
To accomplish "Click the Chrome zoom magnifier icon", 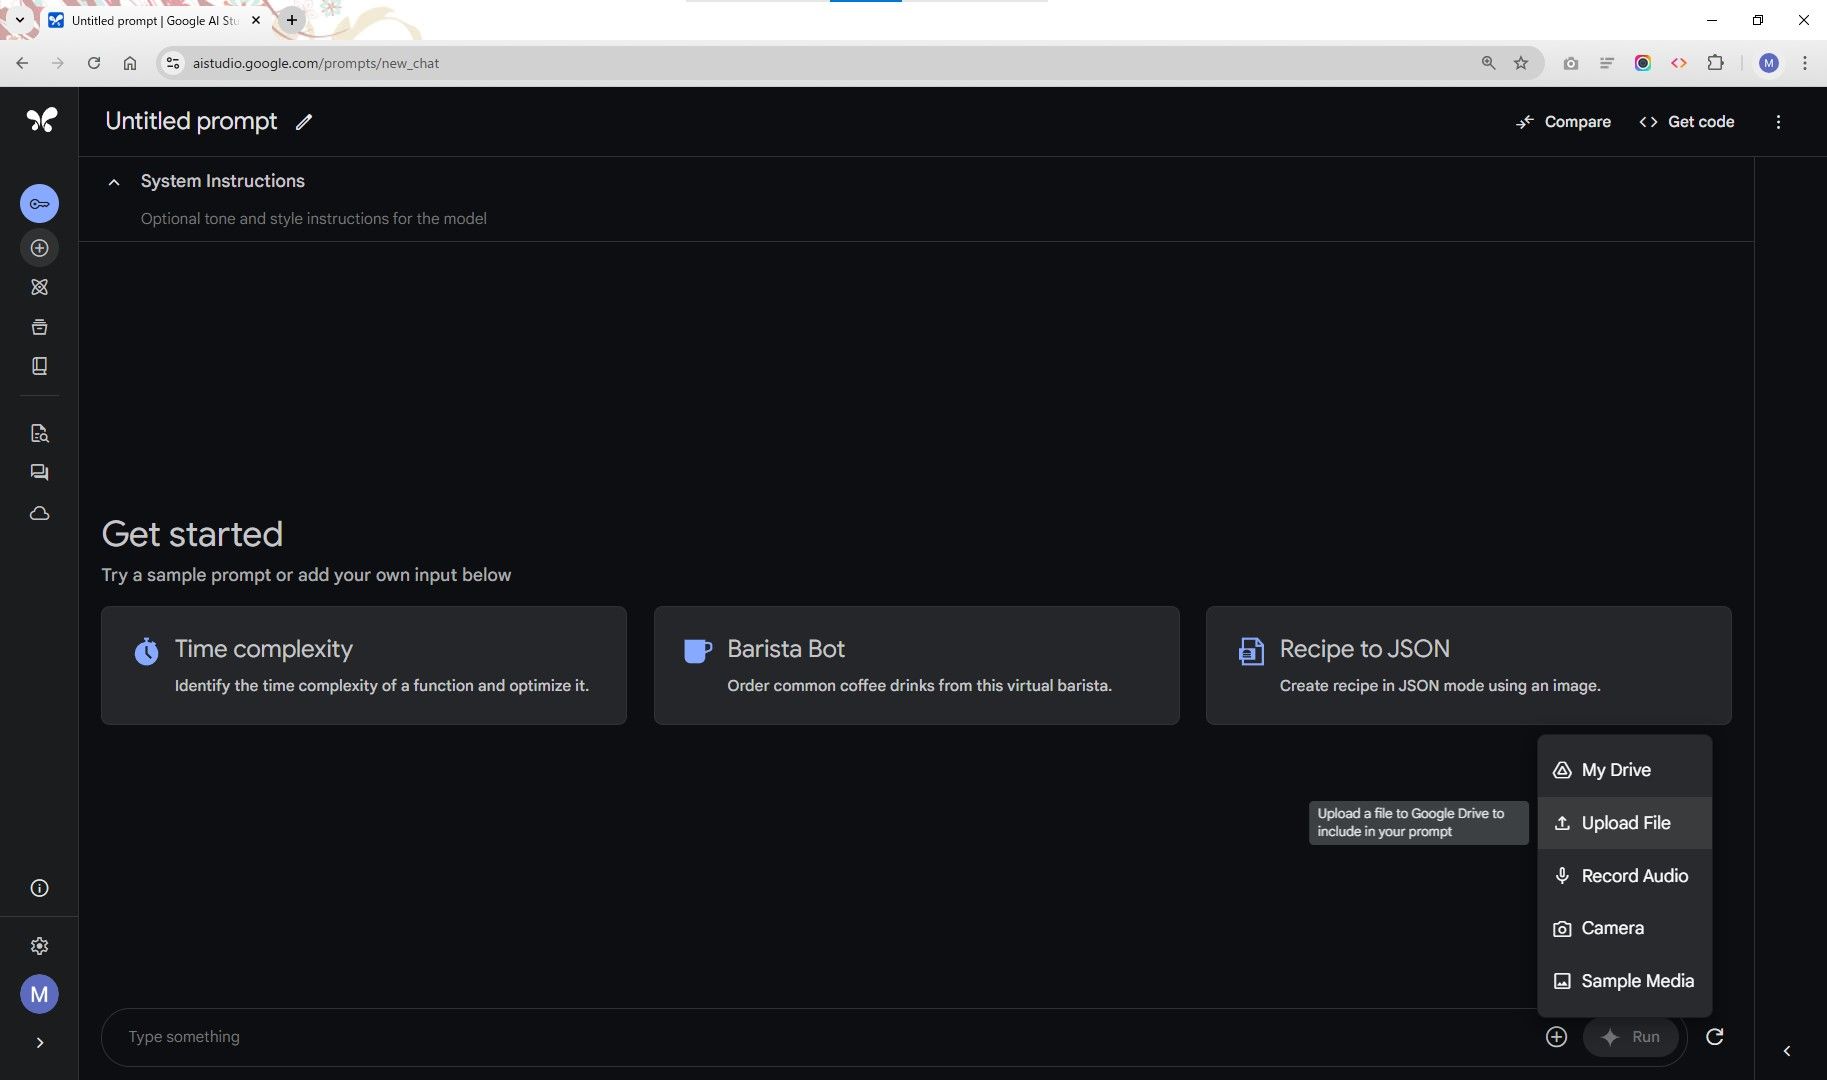I will coord(1488,63).
